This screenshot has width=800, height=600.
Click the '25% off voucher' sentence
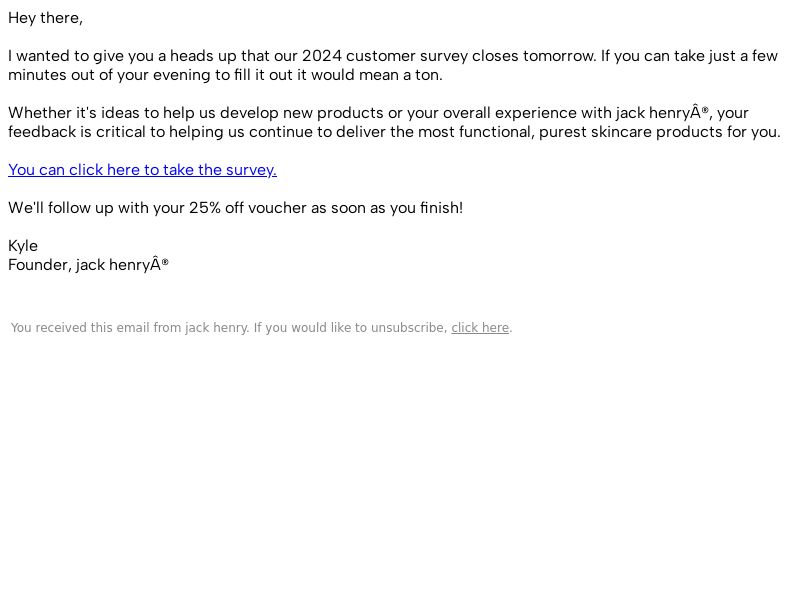pyautogui.click(x=236, y=208)
